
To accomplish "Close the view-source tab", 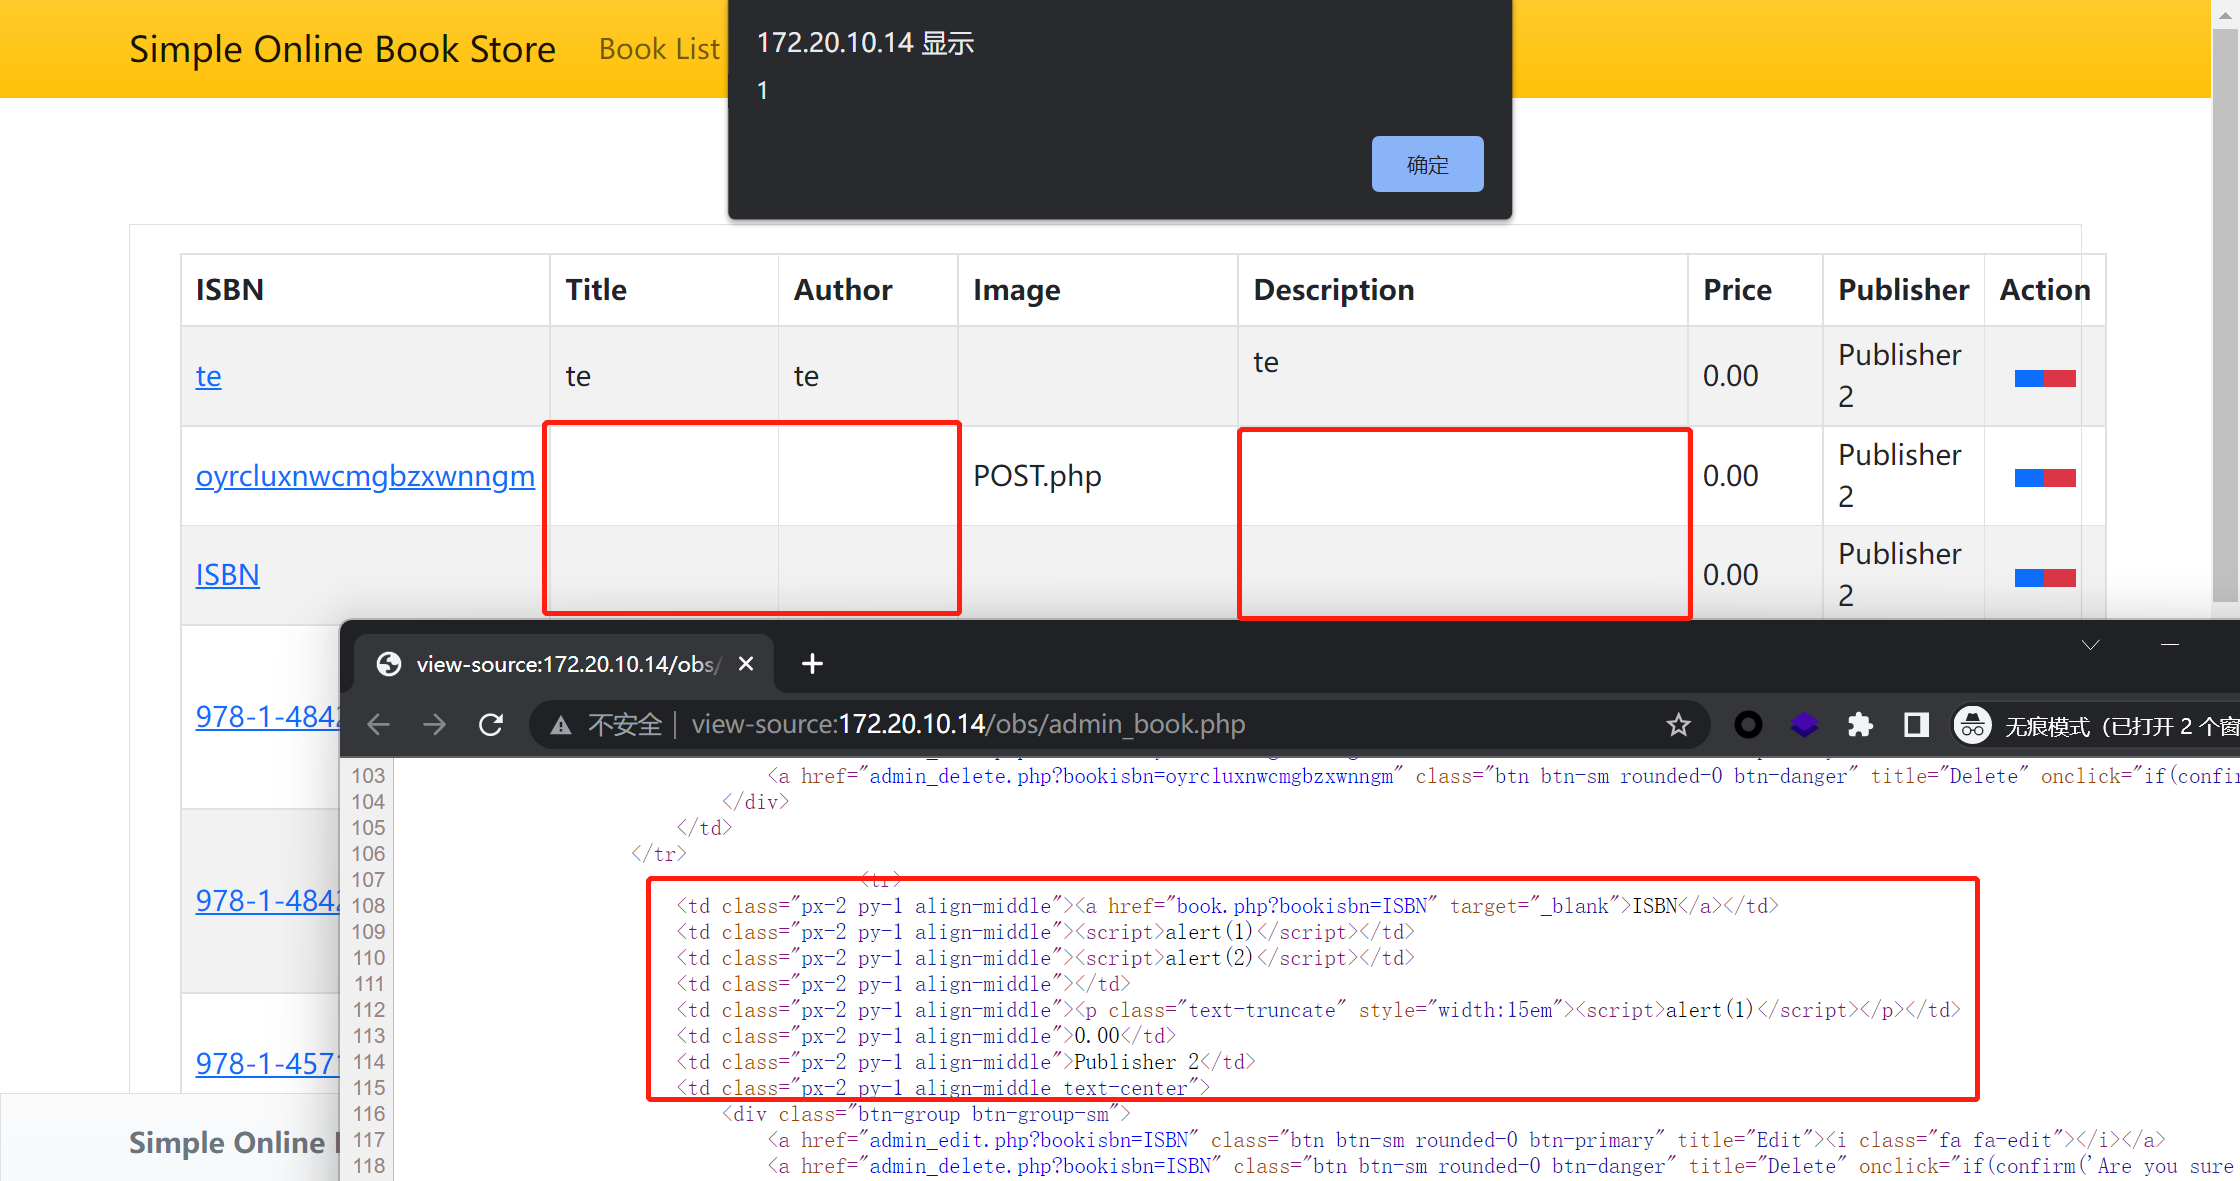I will click(746, 664).
